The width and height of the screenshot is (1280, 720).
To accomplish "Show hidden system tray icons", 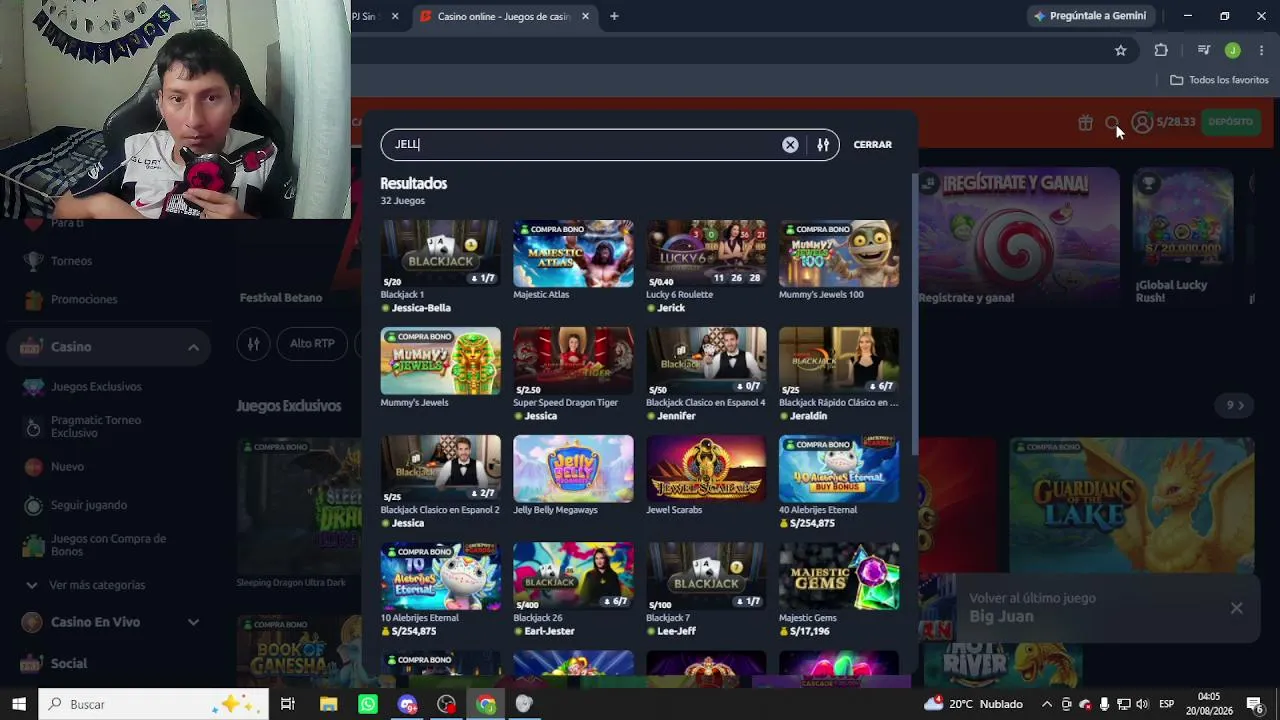I will coord(1047,704).
